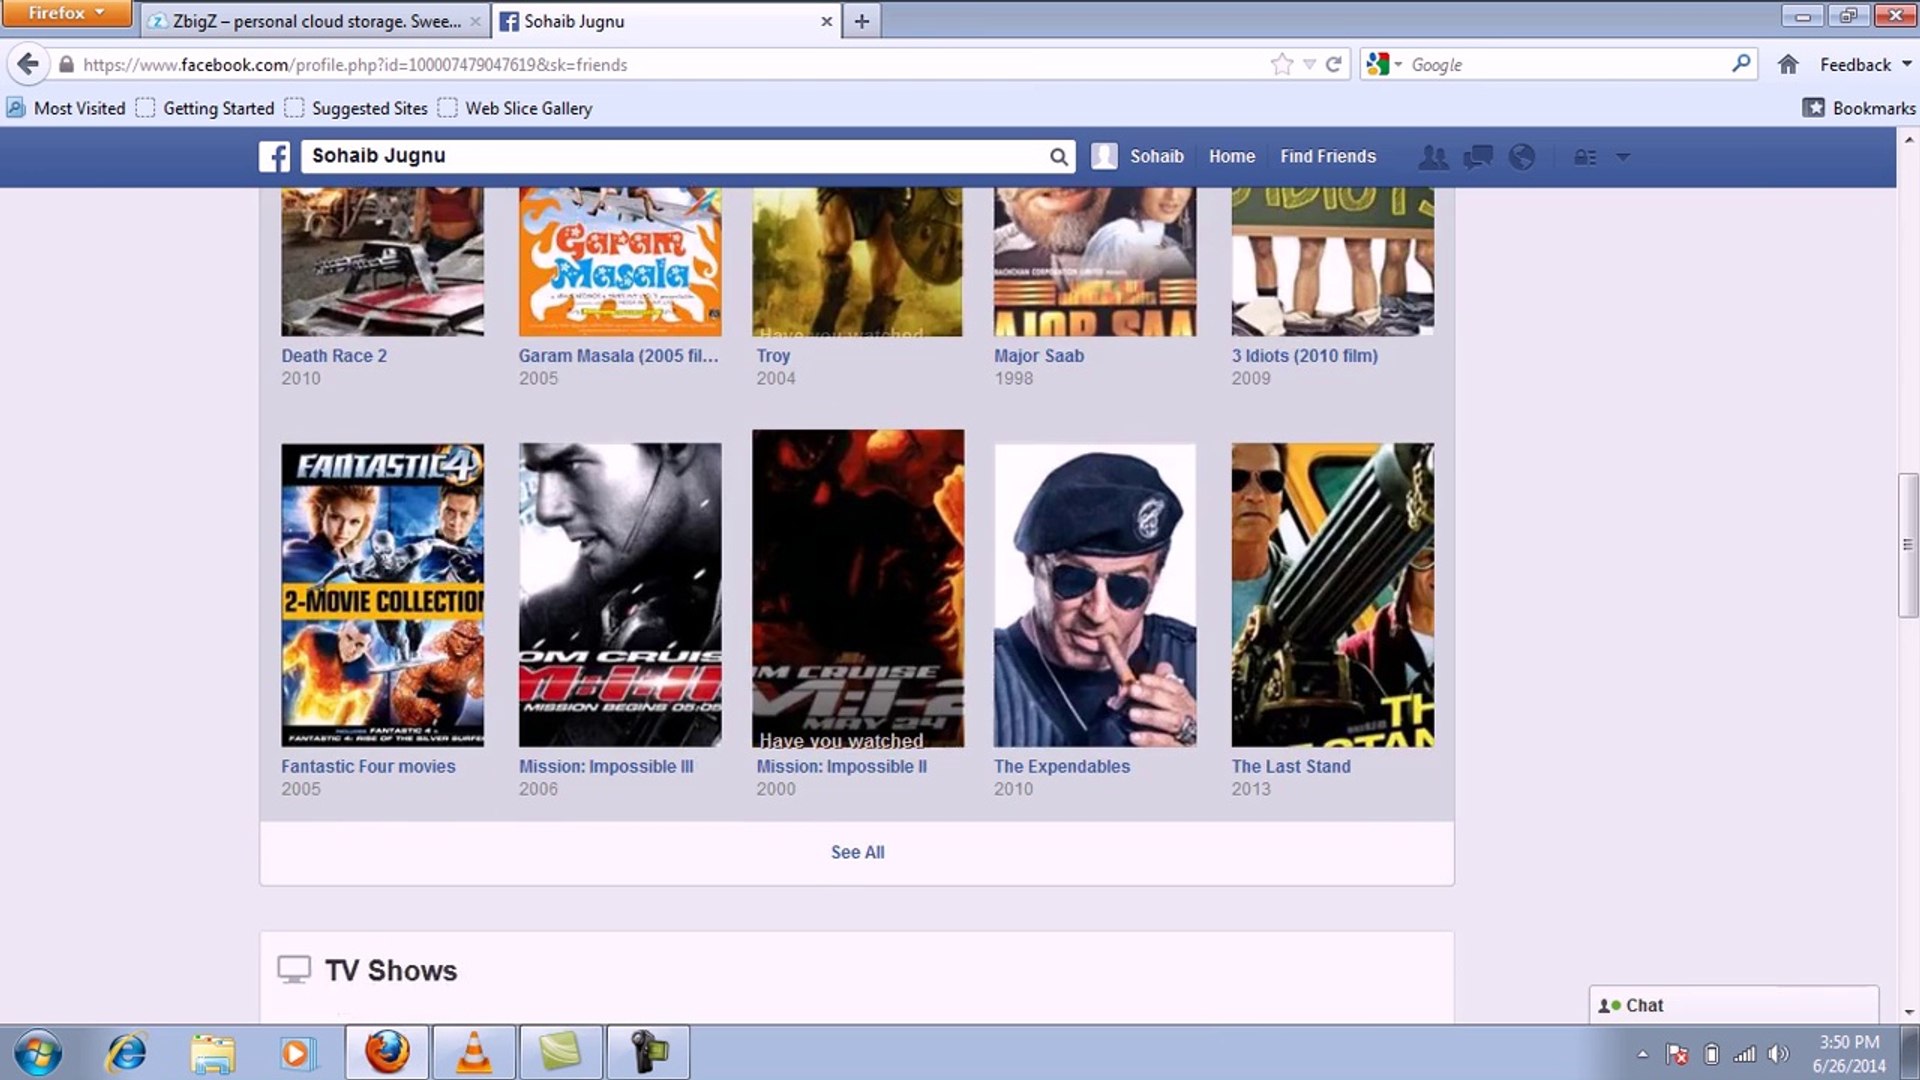Expand the account settings caret on the navbar

point(1623,157)
